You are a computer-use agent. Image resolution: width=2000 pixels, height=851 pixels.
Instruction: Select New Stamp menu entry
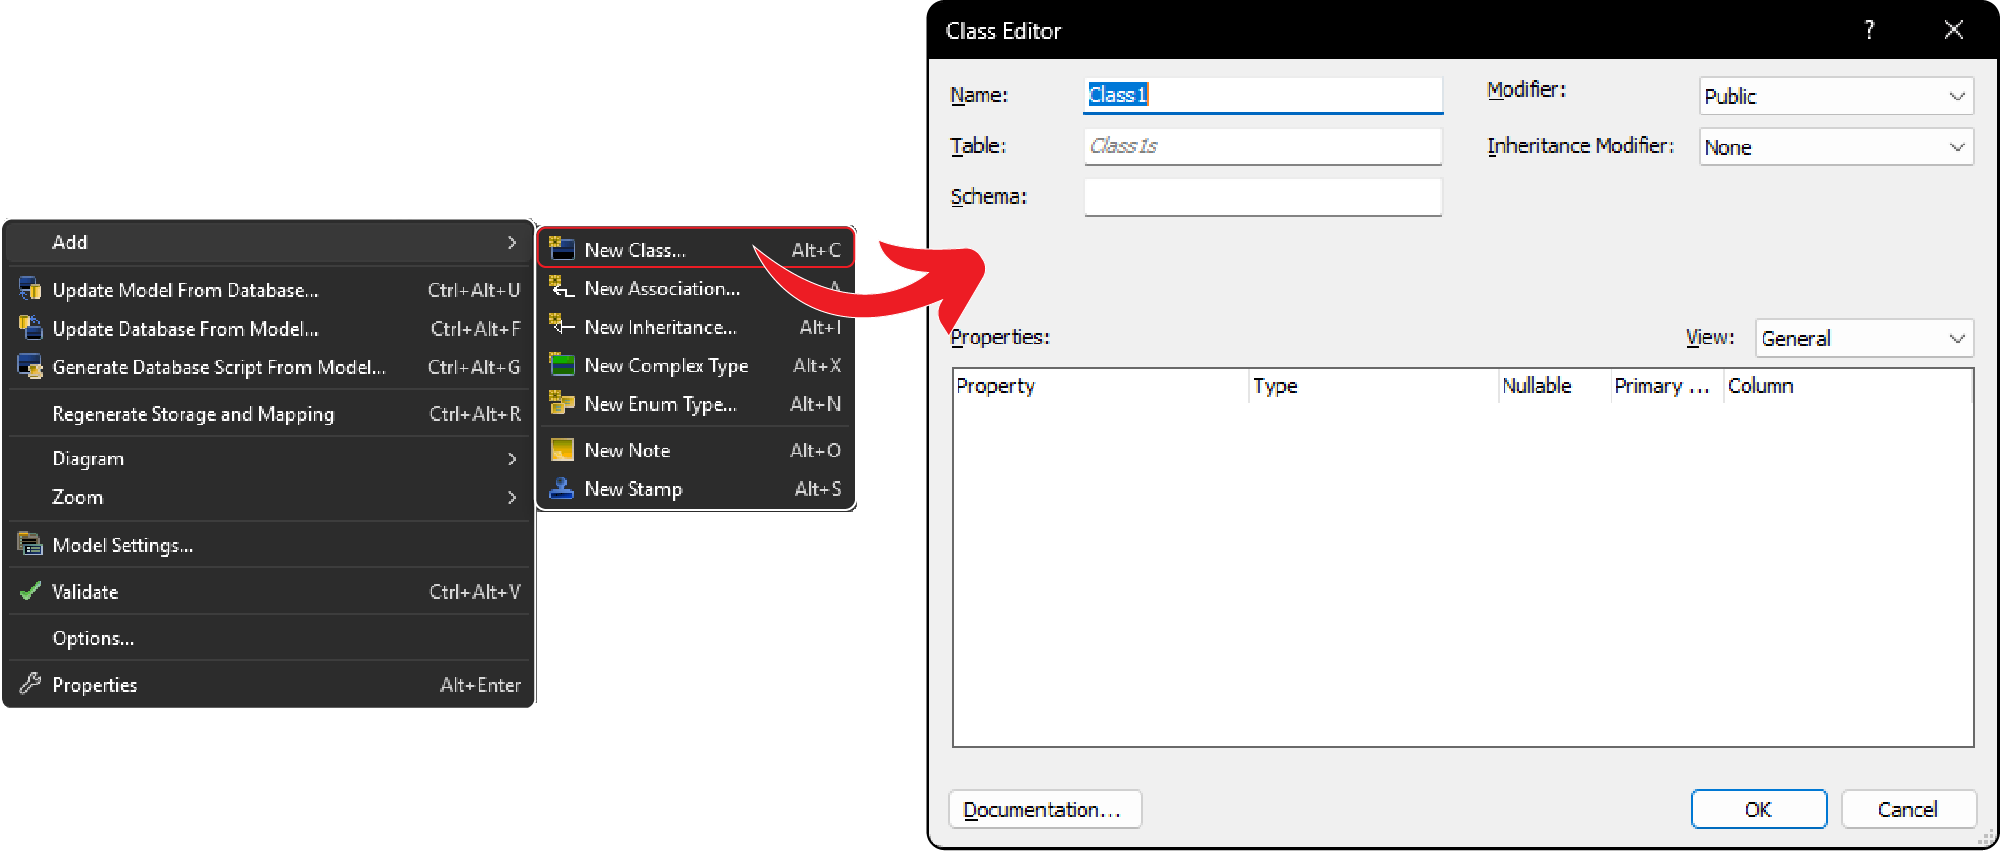696,489
